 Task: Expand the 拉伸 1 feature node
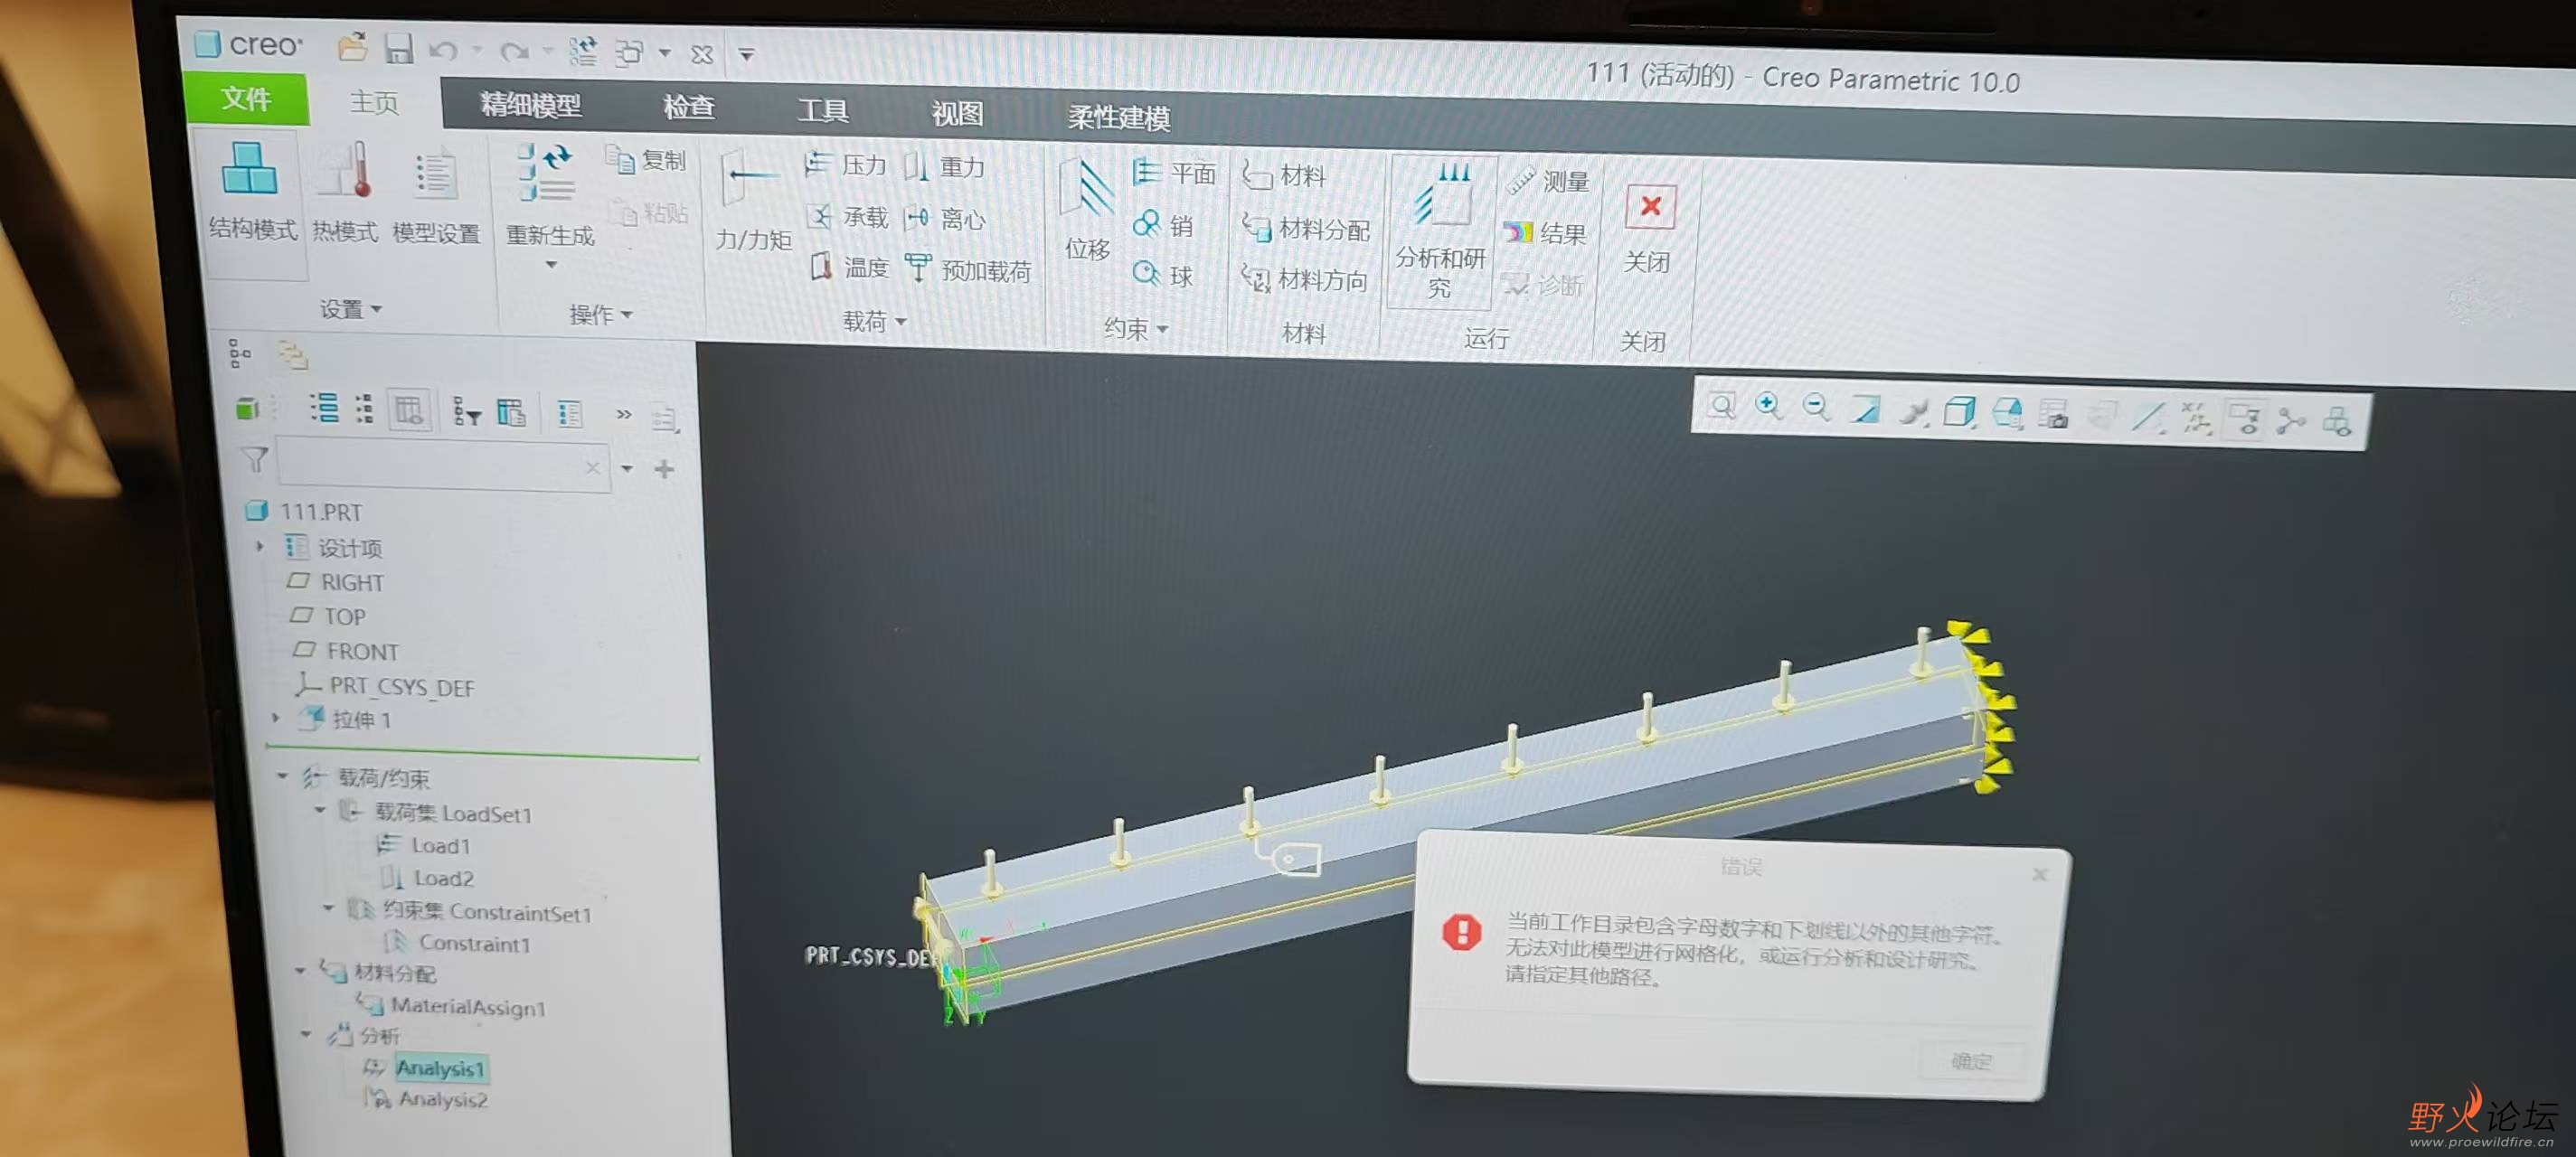click(276, 718)
